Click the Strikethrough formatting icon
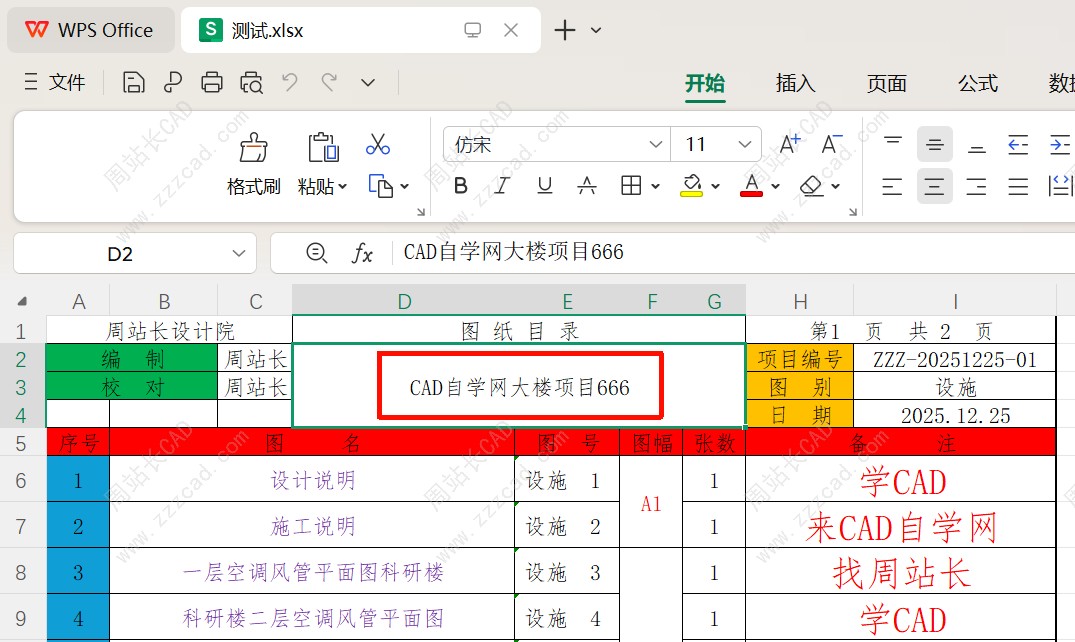Screen dimensions: 1075x642 (587, 186)
